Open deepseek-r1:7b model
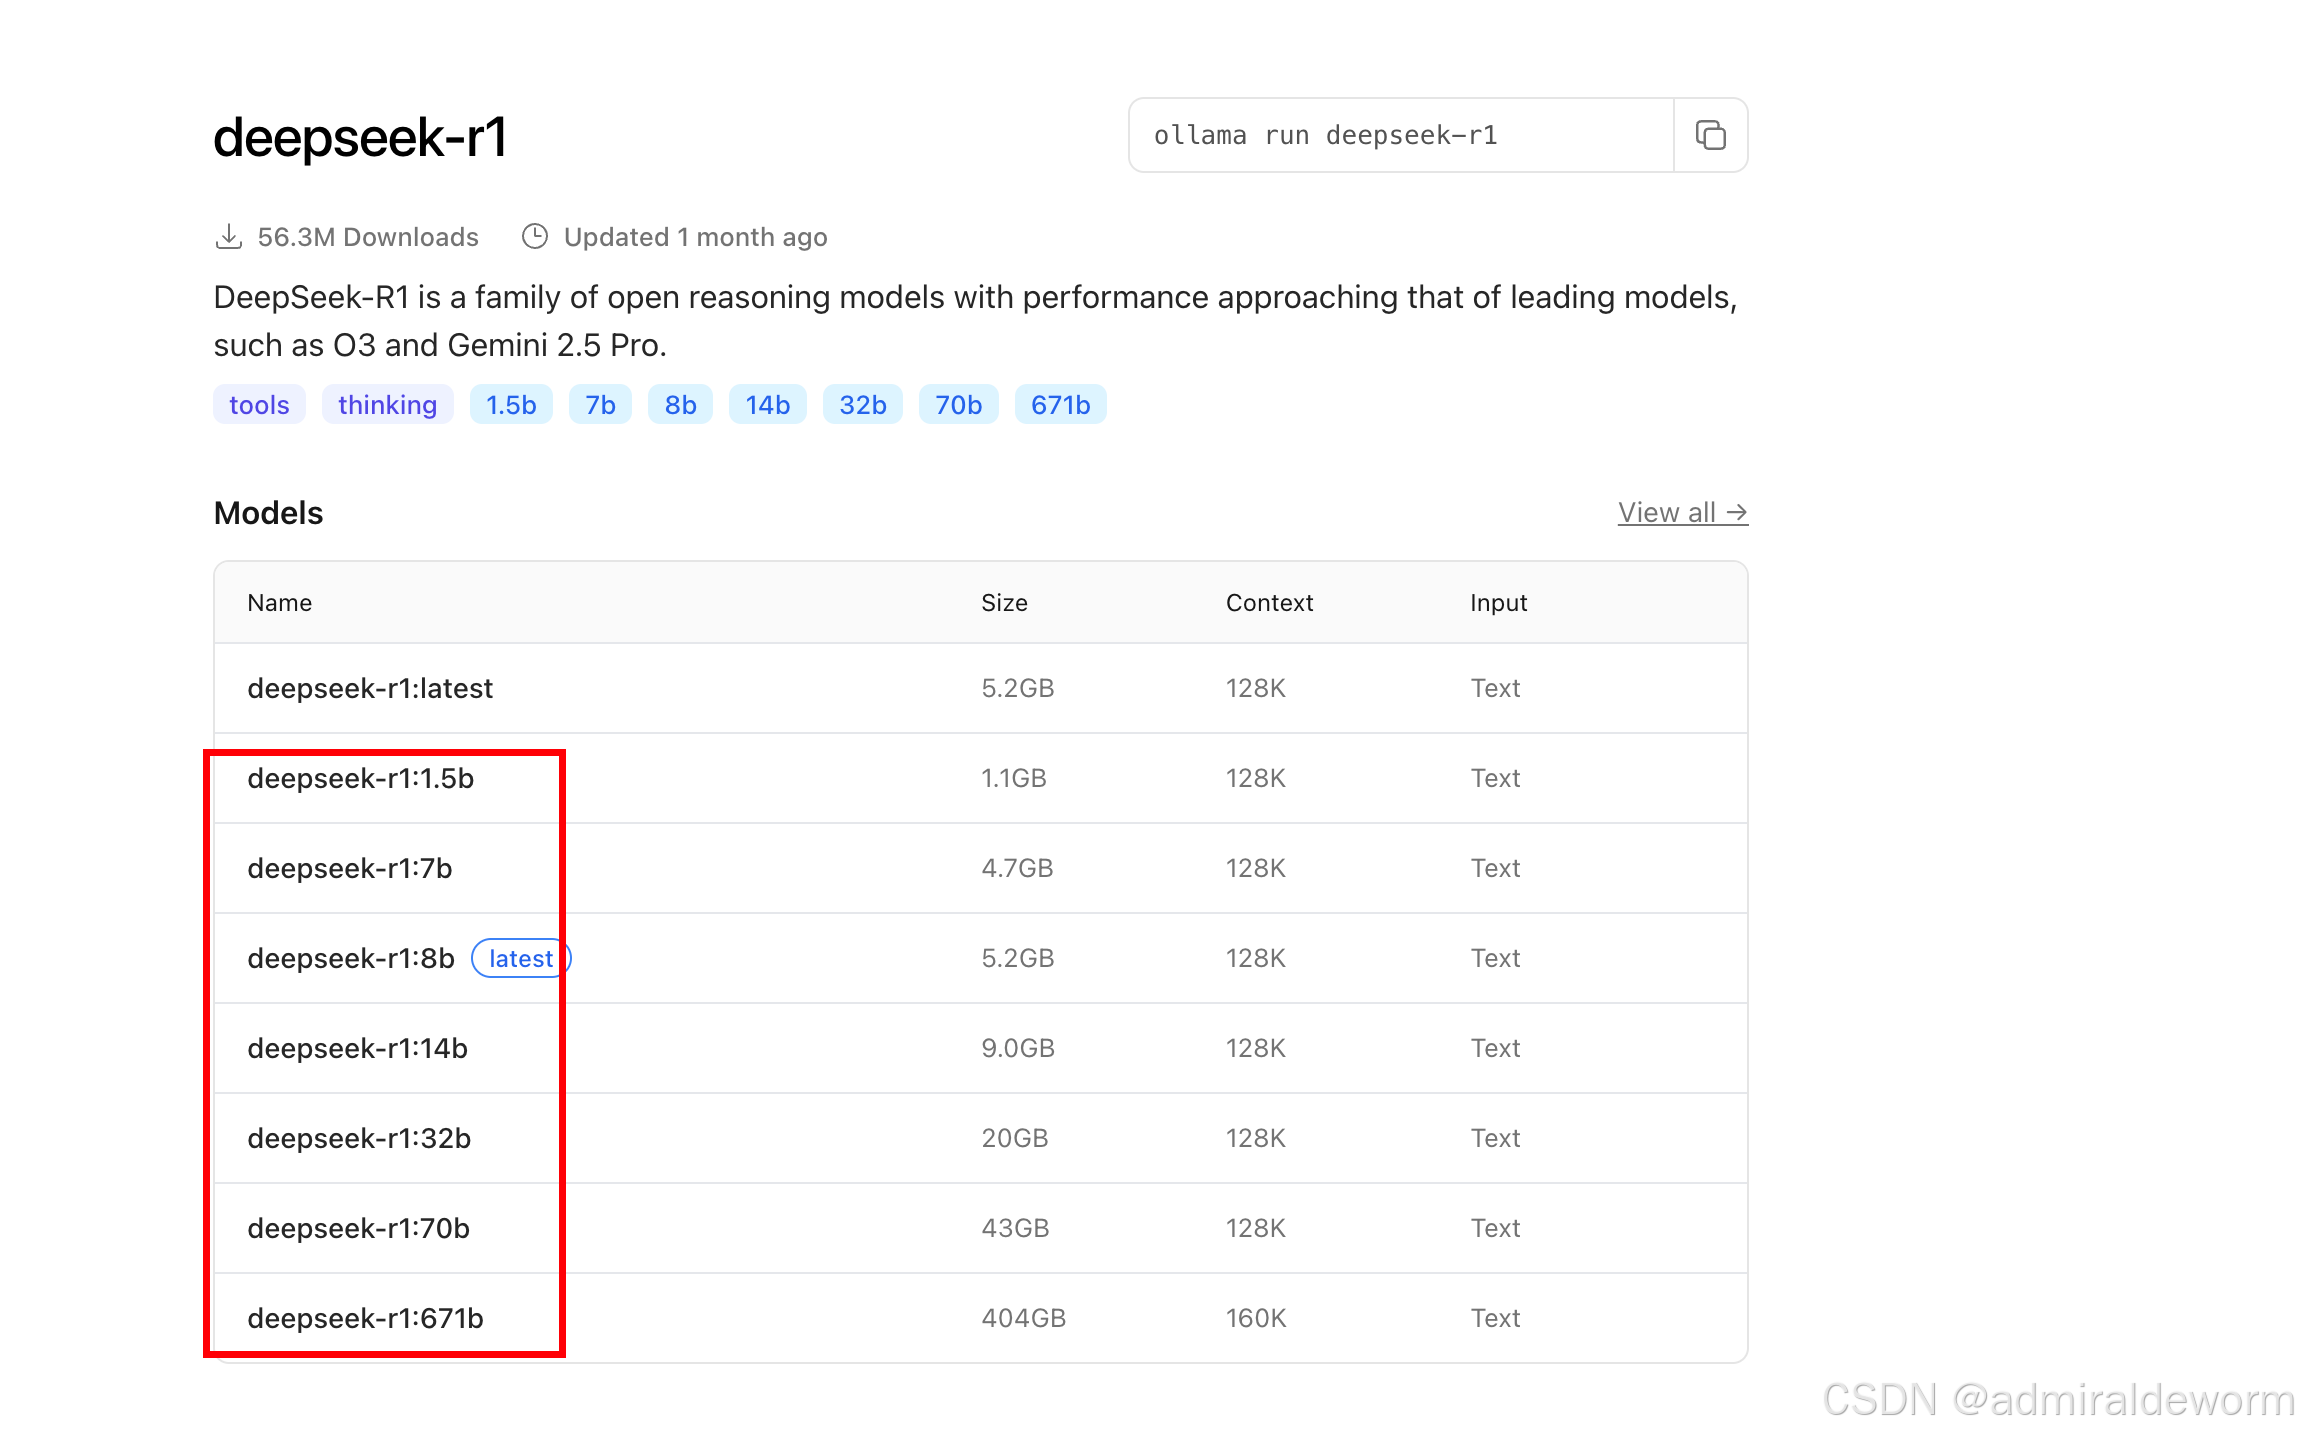This screenshot has width=2300, height=1438. tap(350, 869)
